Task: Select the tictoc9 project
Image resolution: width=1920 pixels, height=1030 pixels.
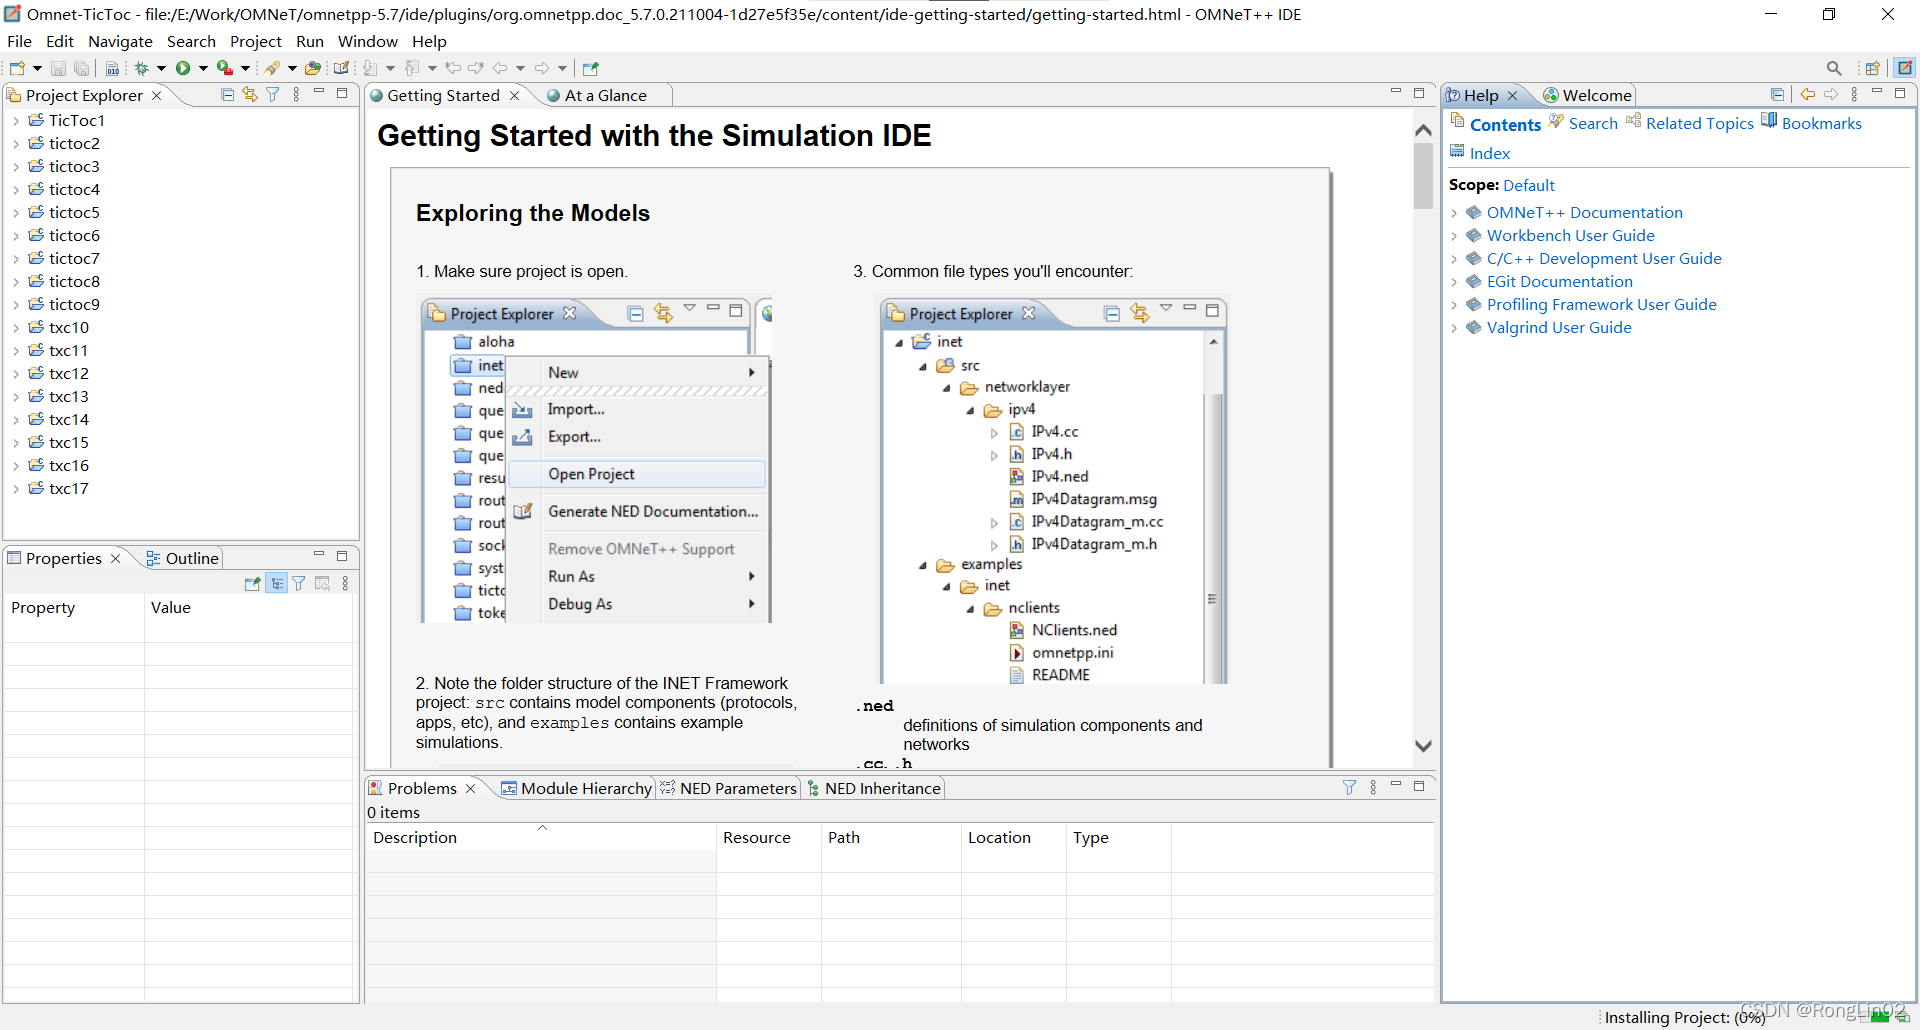Action: 74,304
